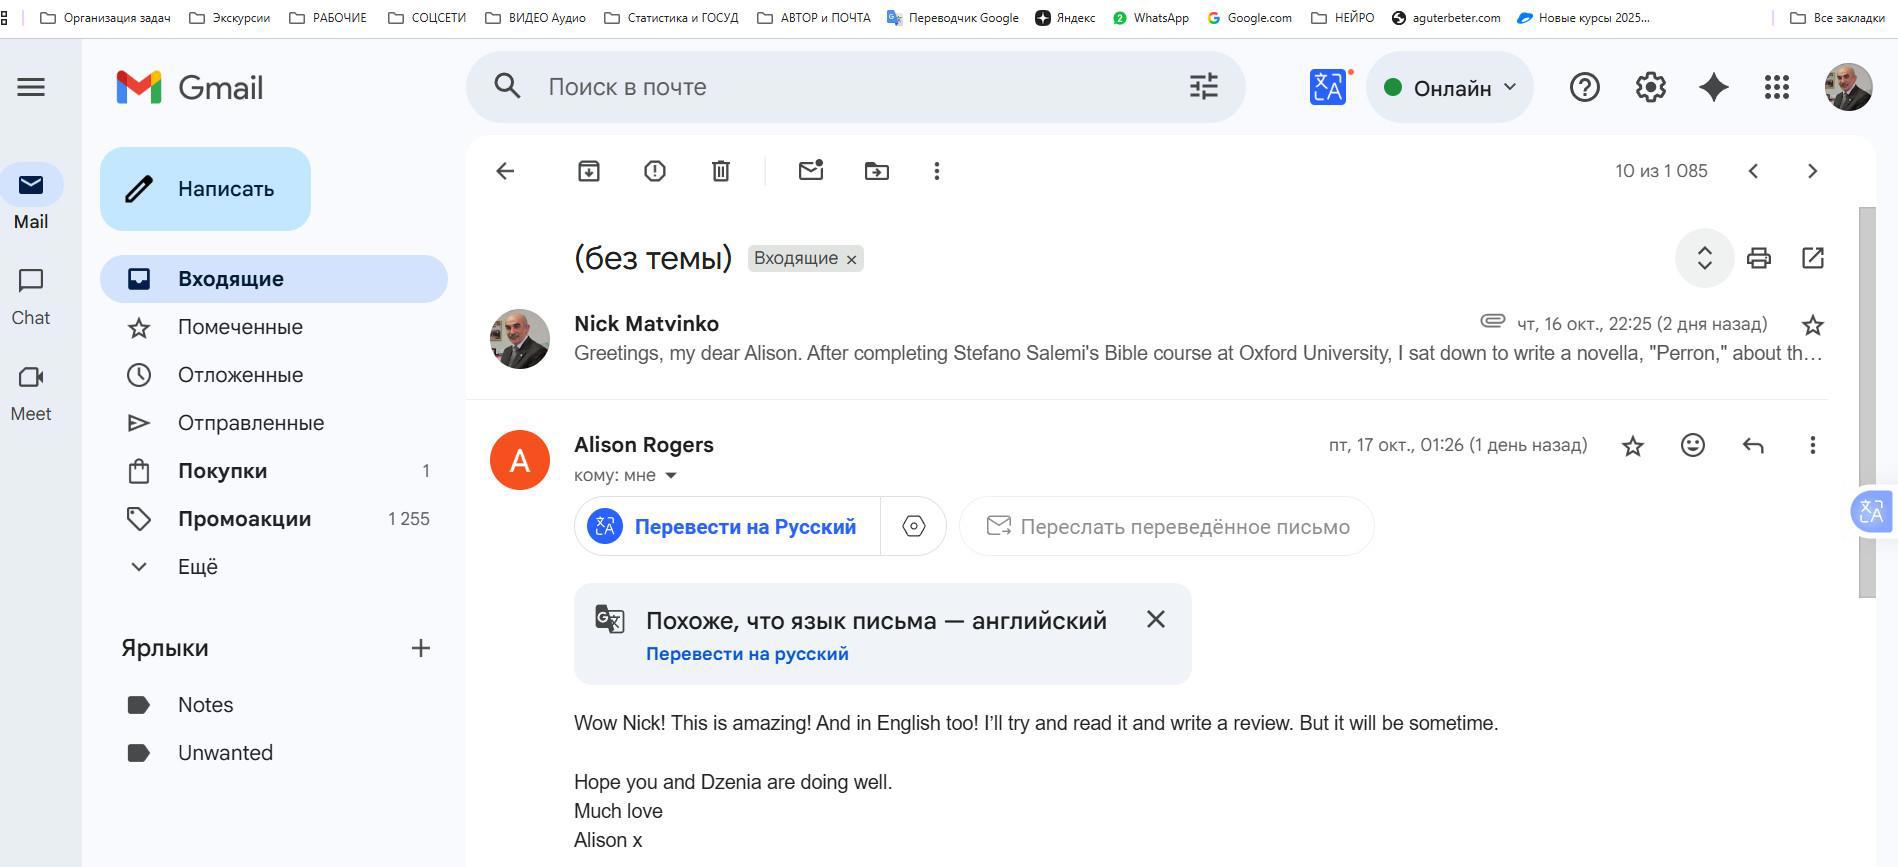
Task: Star Nick Matvinko's message
Action: pyautogui.click(x=1813, y=325)
